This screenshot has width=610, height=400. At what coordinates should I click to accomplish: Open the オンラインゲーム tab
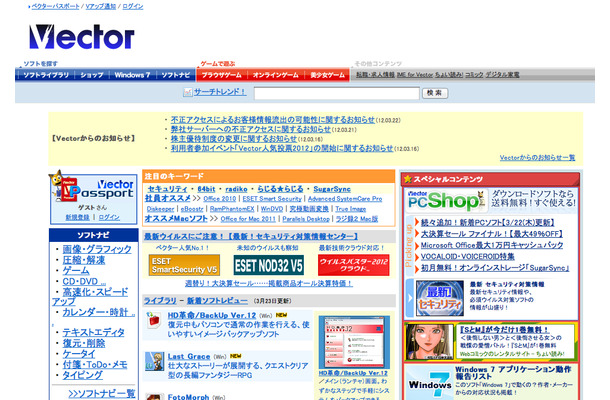click(x=275, y=75)
